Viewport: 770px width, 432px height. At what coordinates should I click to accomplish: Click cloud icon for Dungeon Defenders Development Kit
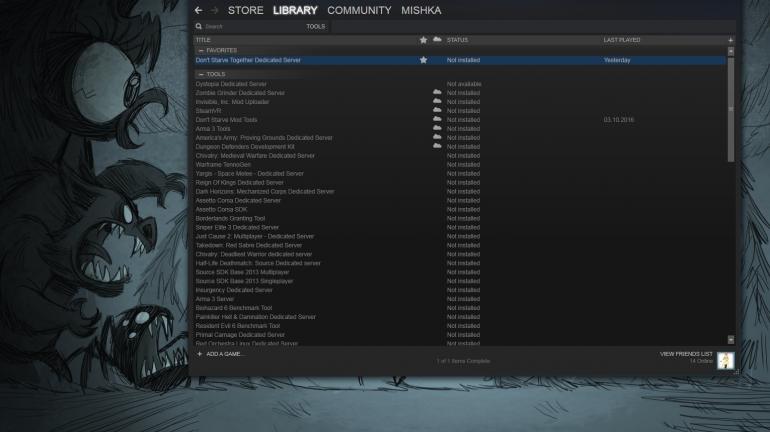(437, 146)
